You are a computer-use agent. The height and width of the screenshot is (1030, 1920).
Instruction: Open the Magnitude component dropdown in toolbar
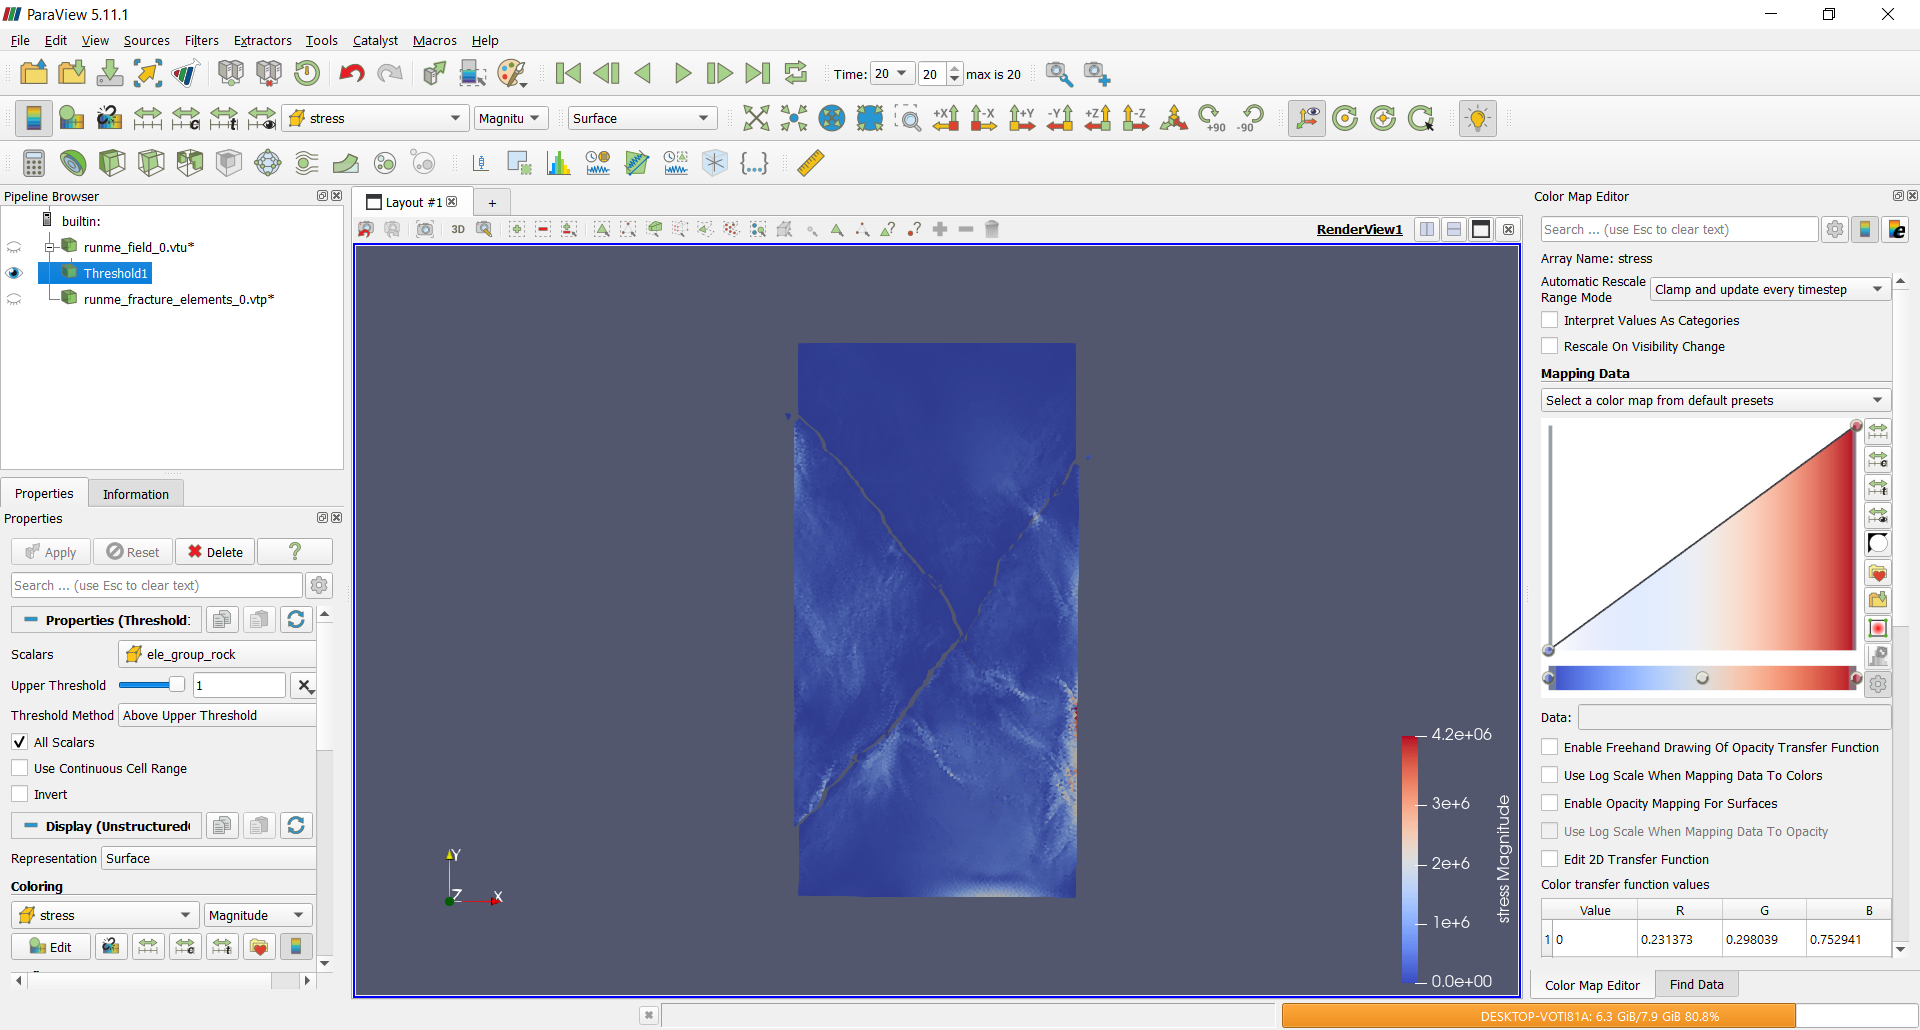click(x=510, y=118)
